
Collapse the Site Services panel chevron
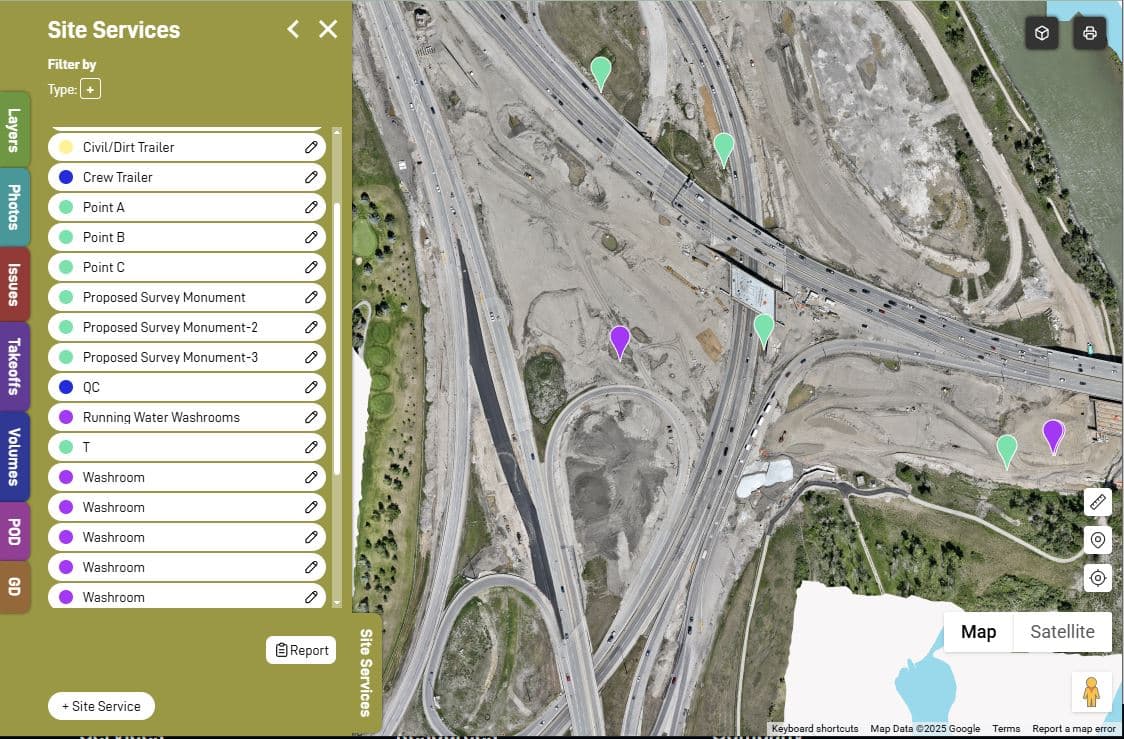click(293, 29)
